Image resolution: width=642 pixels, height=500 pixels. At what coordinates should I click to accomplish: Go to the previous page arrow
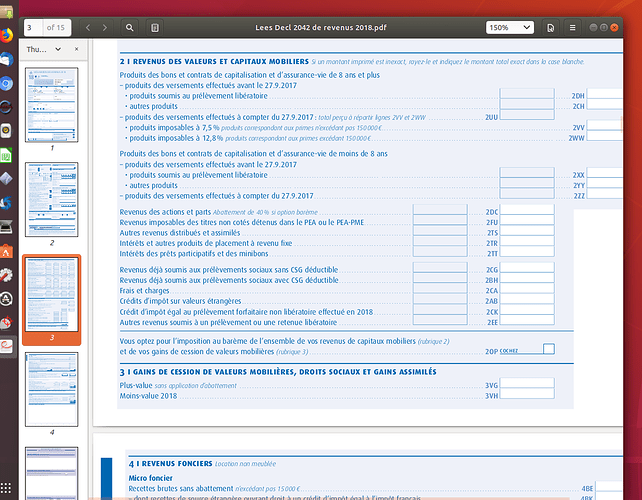pos(88,27)
